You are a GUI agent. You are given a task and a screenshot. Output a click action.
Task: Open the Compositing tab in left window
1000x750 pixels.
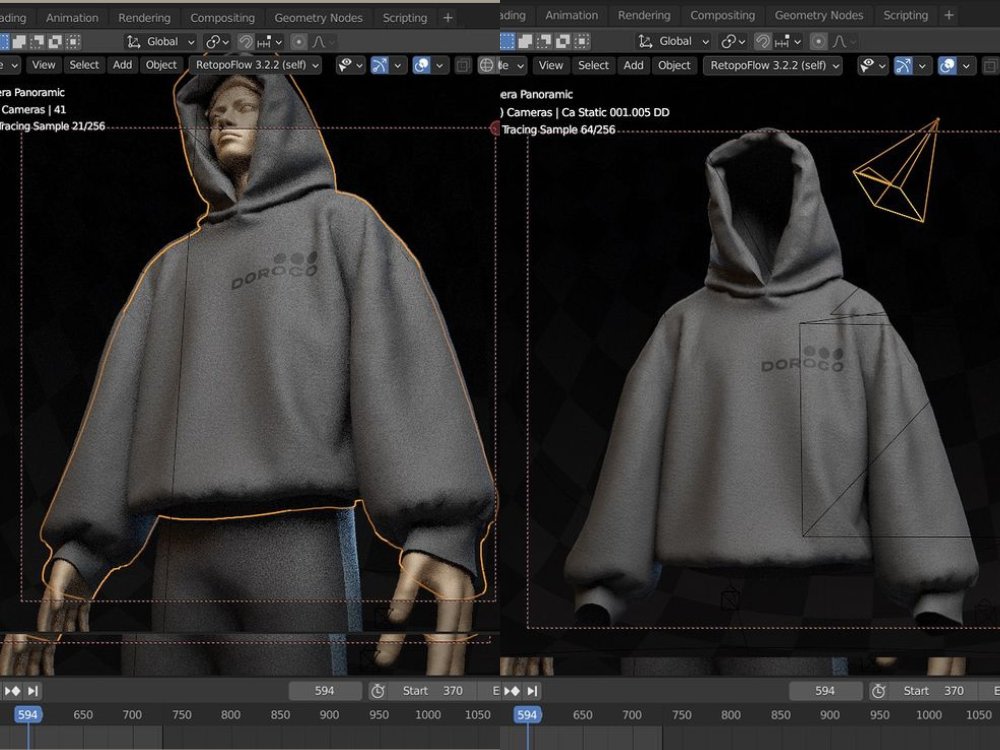click(222, 18)
